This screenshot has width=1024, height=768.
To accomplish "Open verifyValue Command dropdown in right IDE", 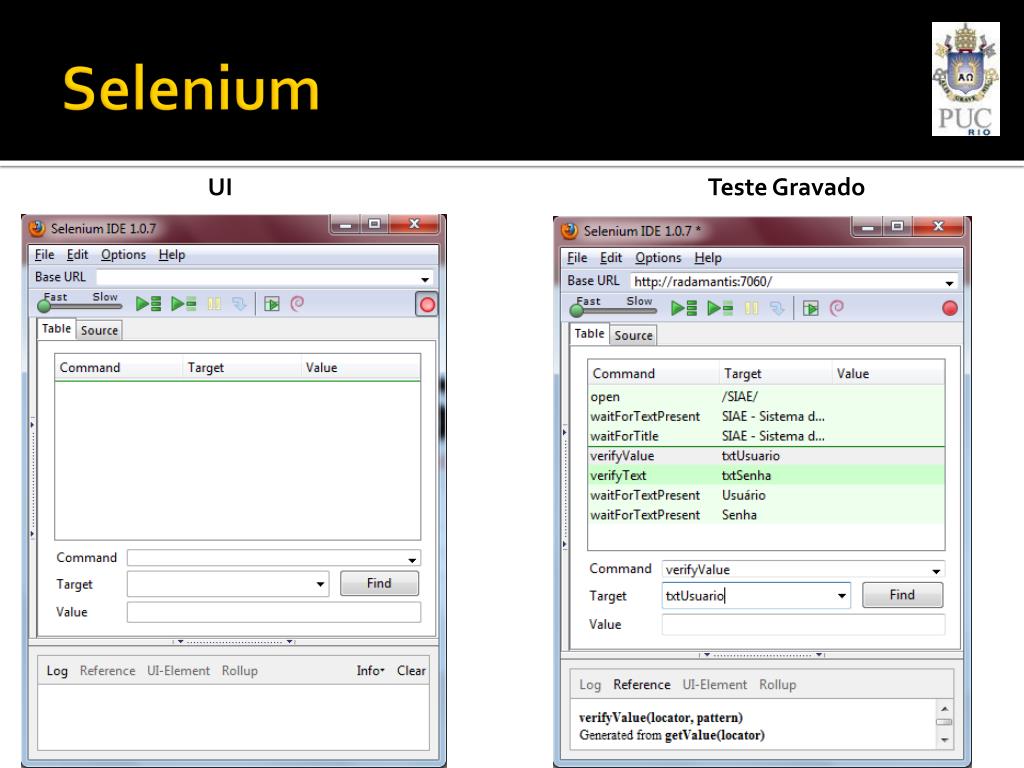I will pyautogui.click(x=936, y=571).
